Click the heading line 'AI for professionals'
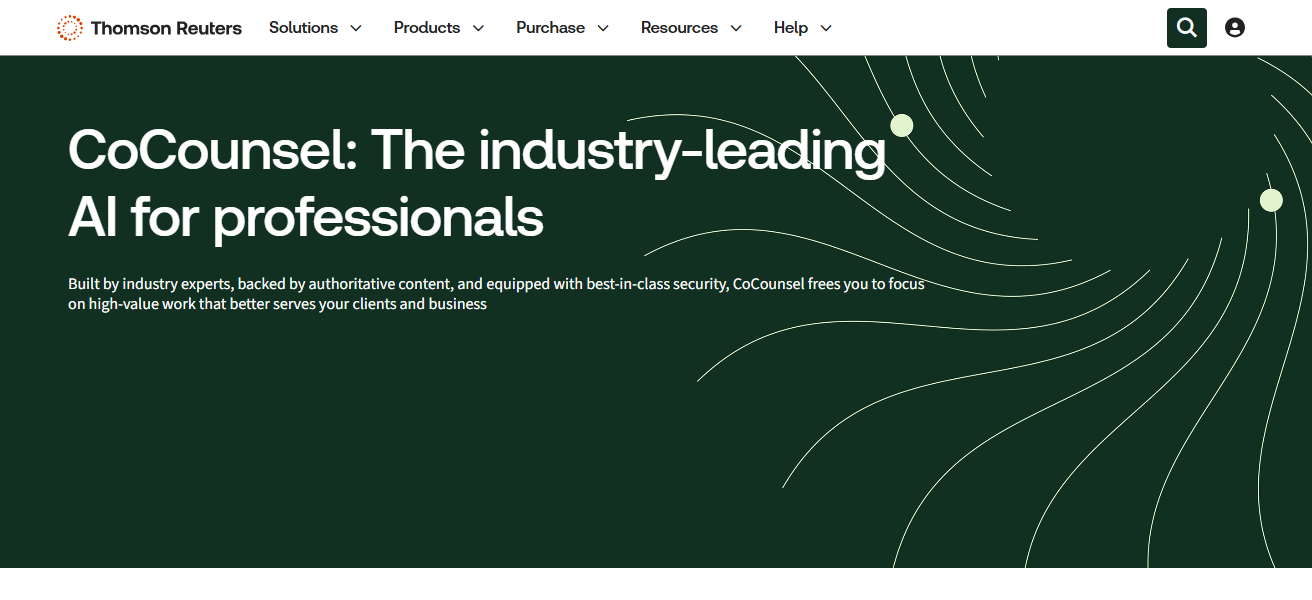Viewport: 1312px width, 600px height. (x=306, y=217)
